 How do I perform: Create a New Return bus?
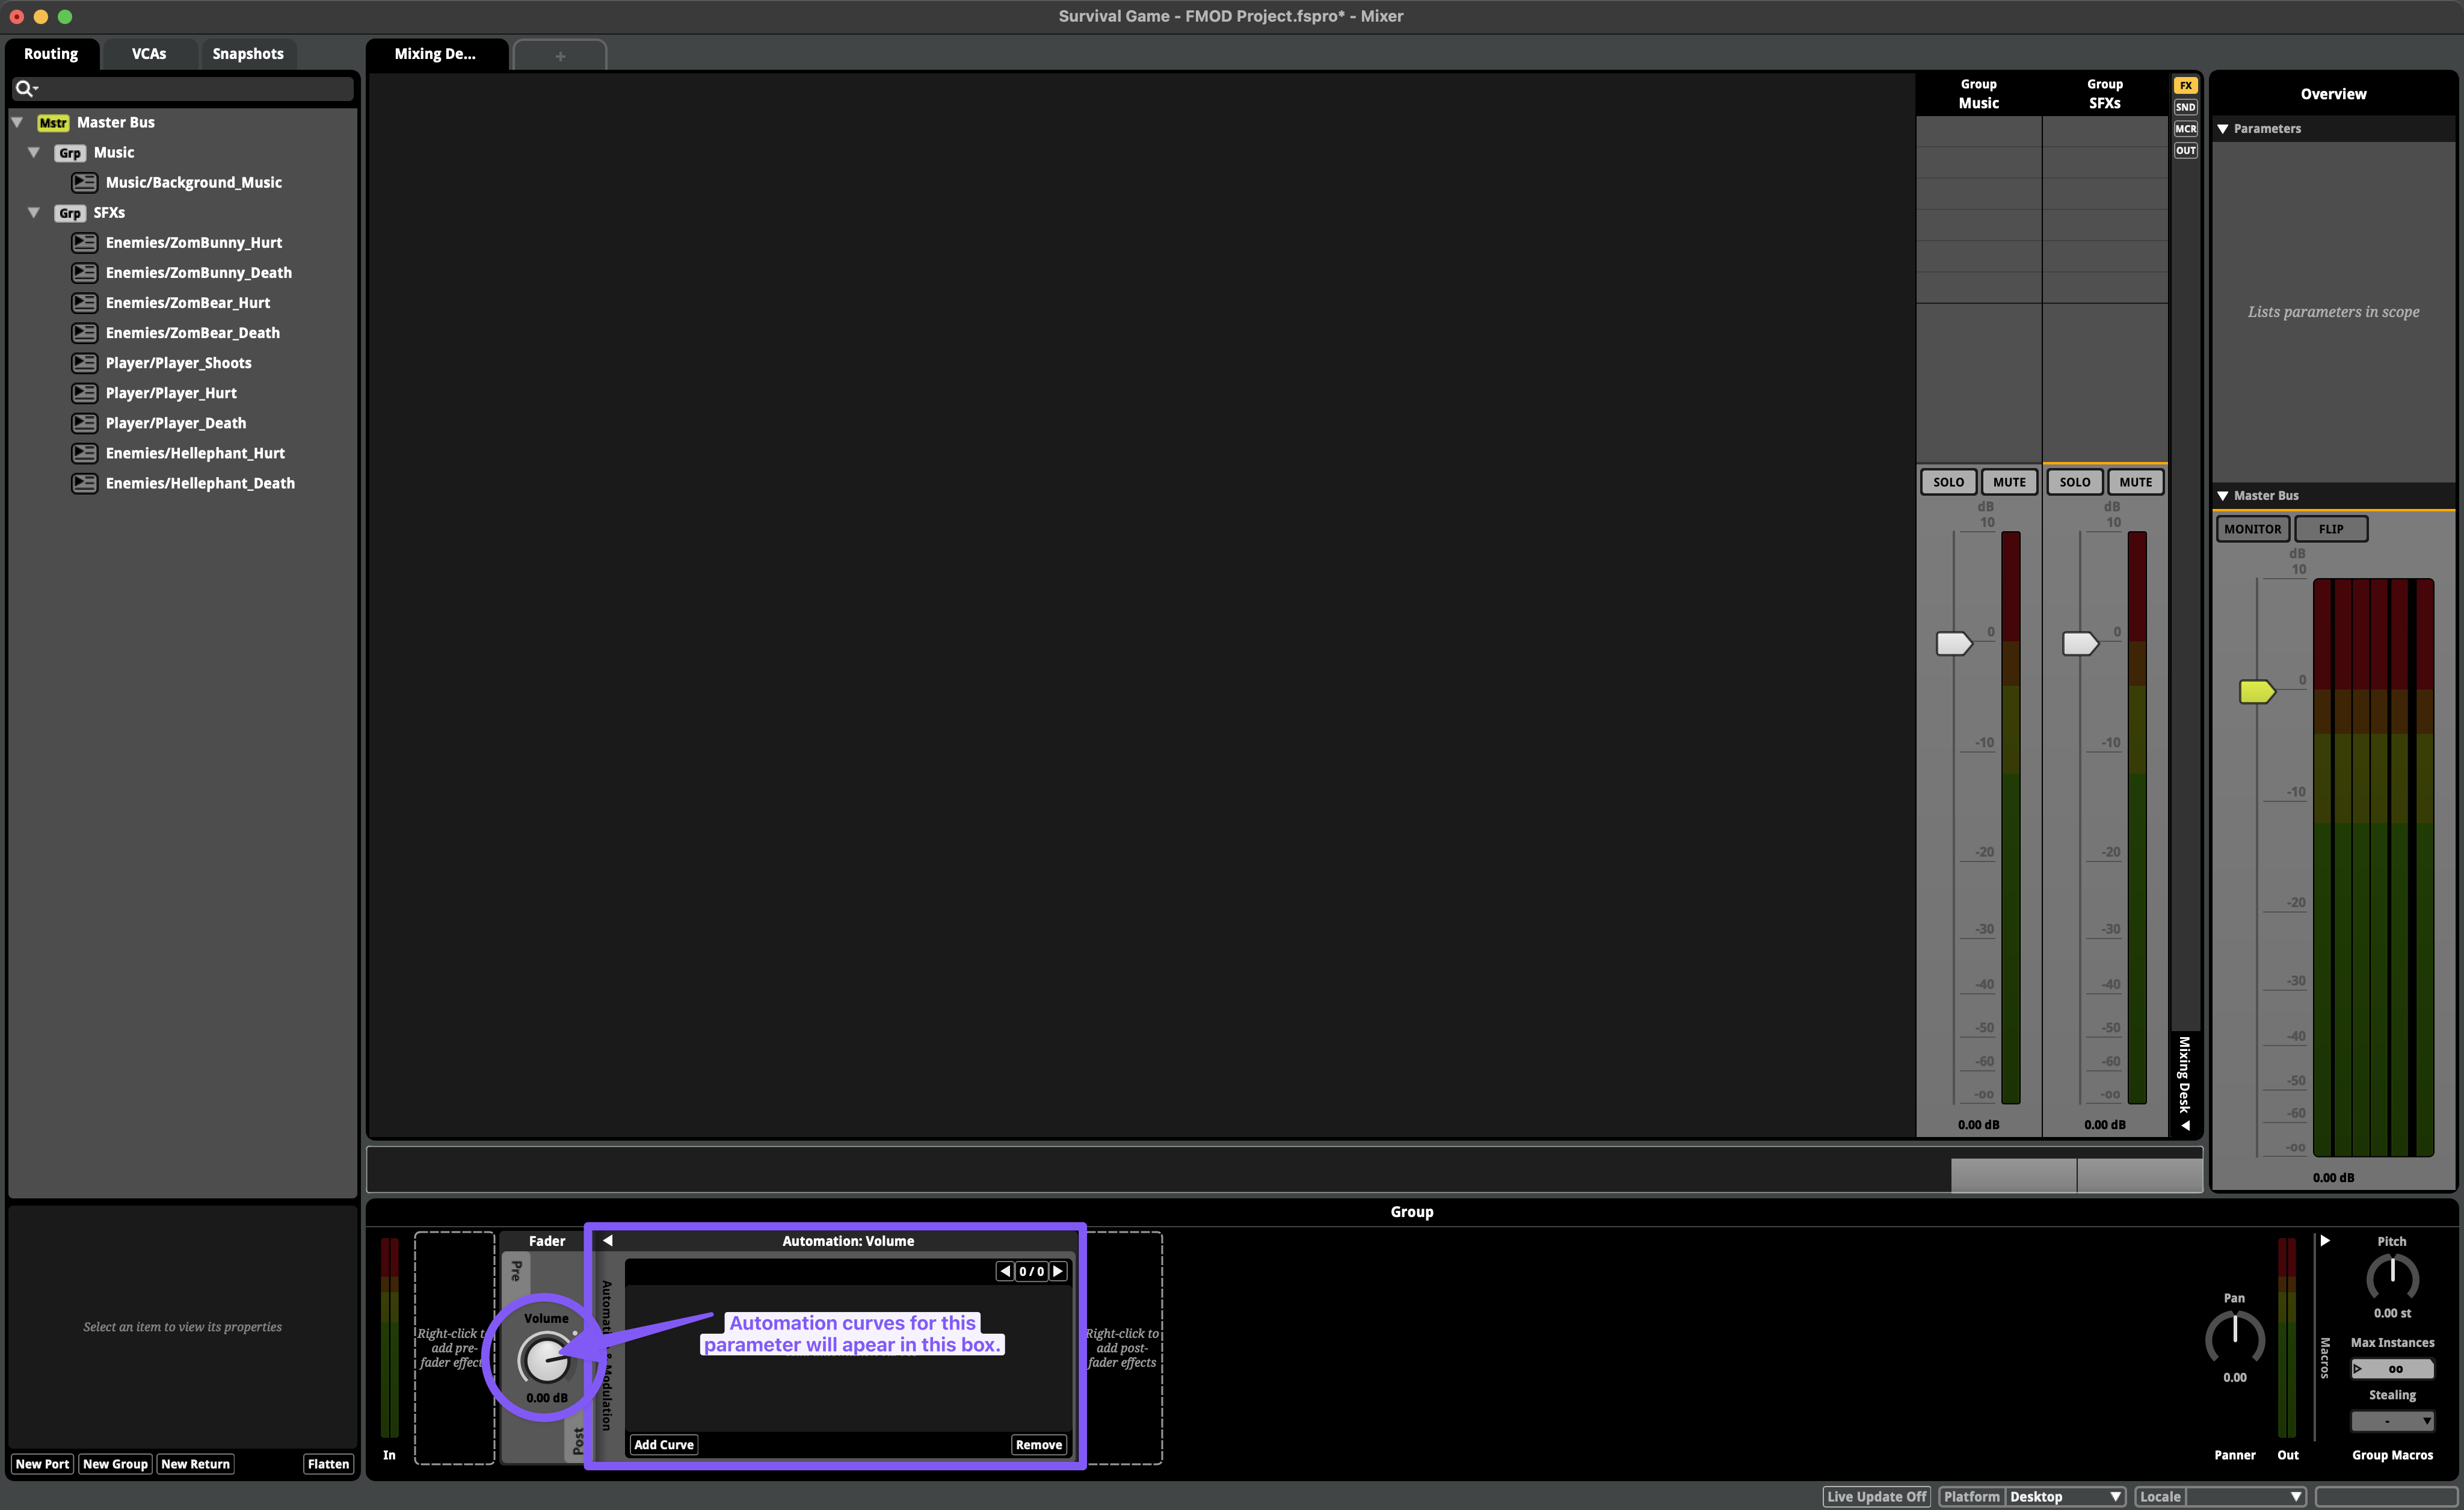click(195, 1463)
